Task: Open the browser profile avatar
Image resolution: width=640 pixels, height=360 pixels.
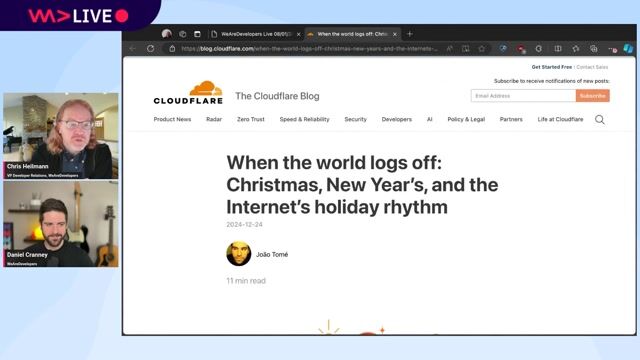Action: 167,34
